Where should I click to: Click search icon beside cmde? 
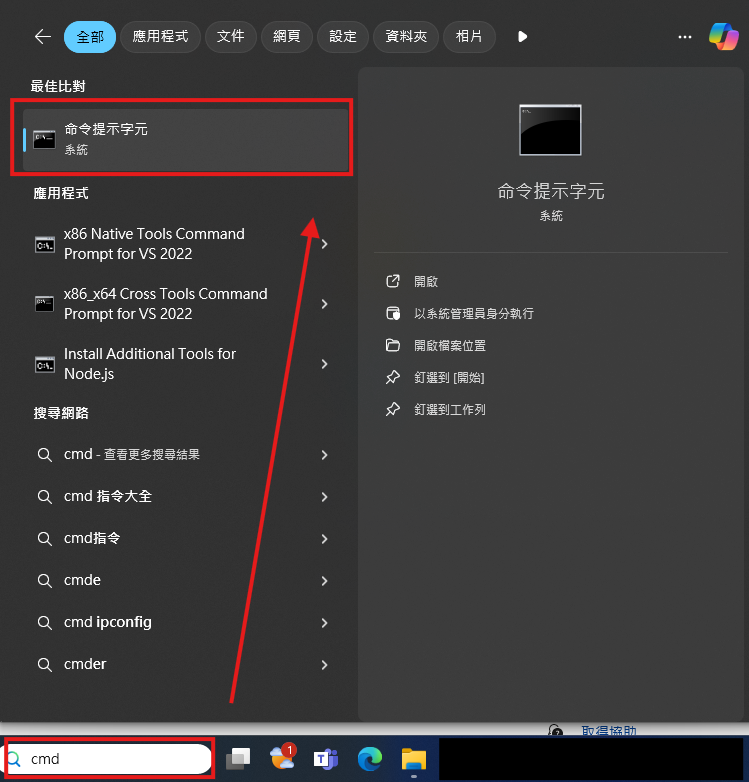[45, 581]
